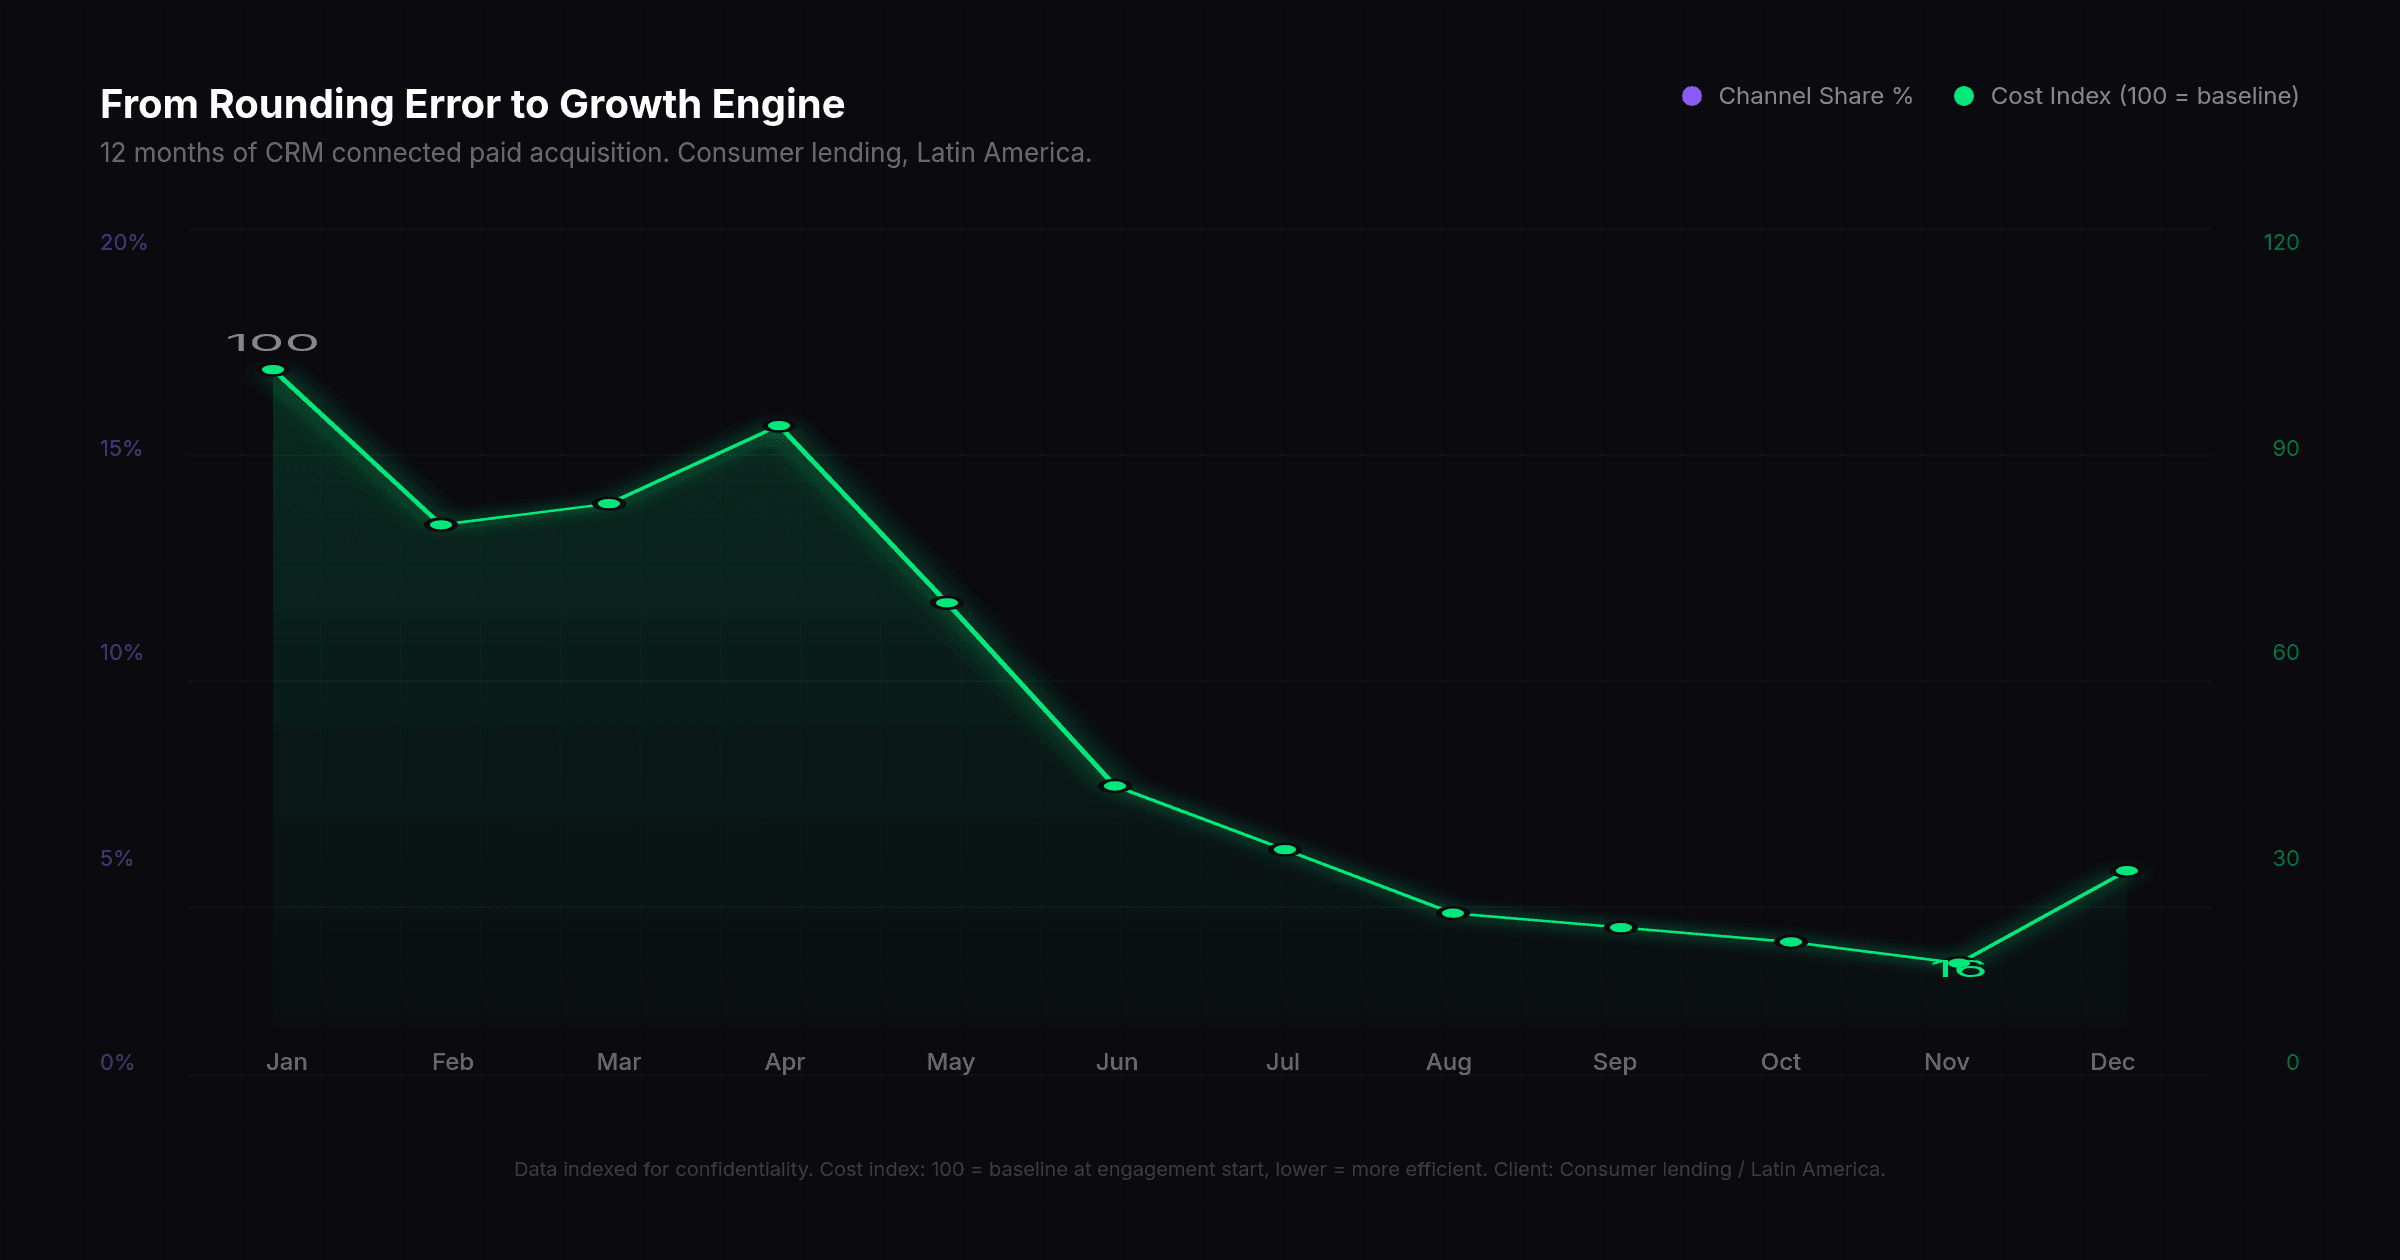2400x1260 pixels.
Task: Click the June data point marker
Action: [x=1115, y=786]
